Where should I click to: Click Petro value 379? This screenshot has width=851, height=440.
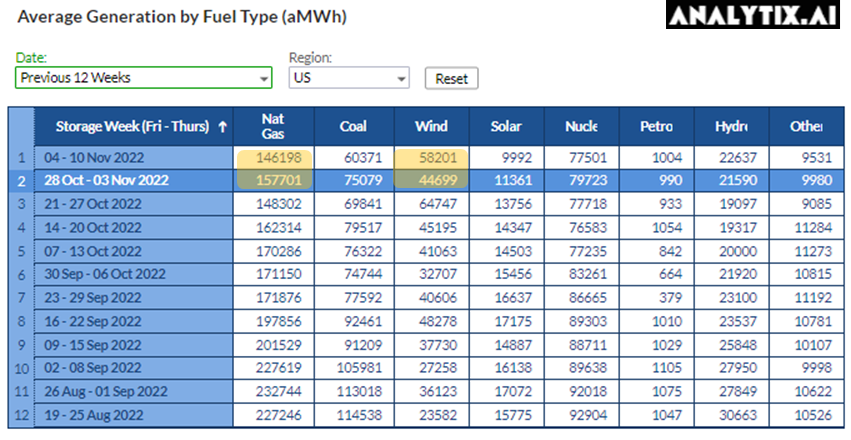pyautogui.click(x=671, y=298)
